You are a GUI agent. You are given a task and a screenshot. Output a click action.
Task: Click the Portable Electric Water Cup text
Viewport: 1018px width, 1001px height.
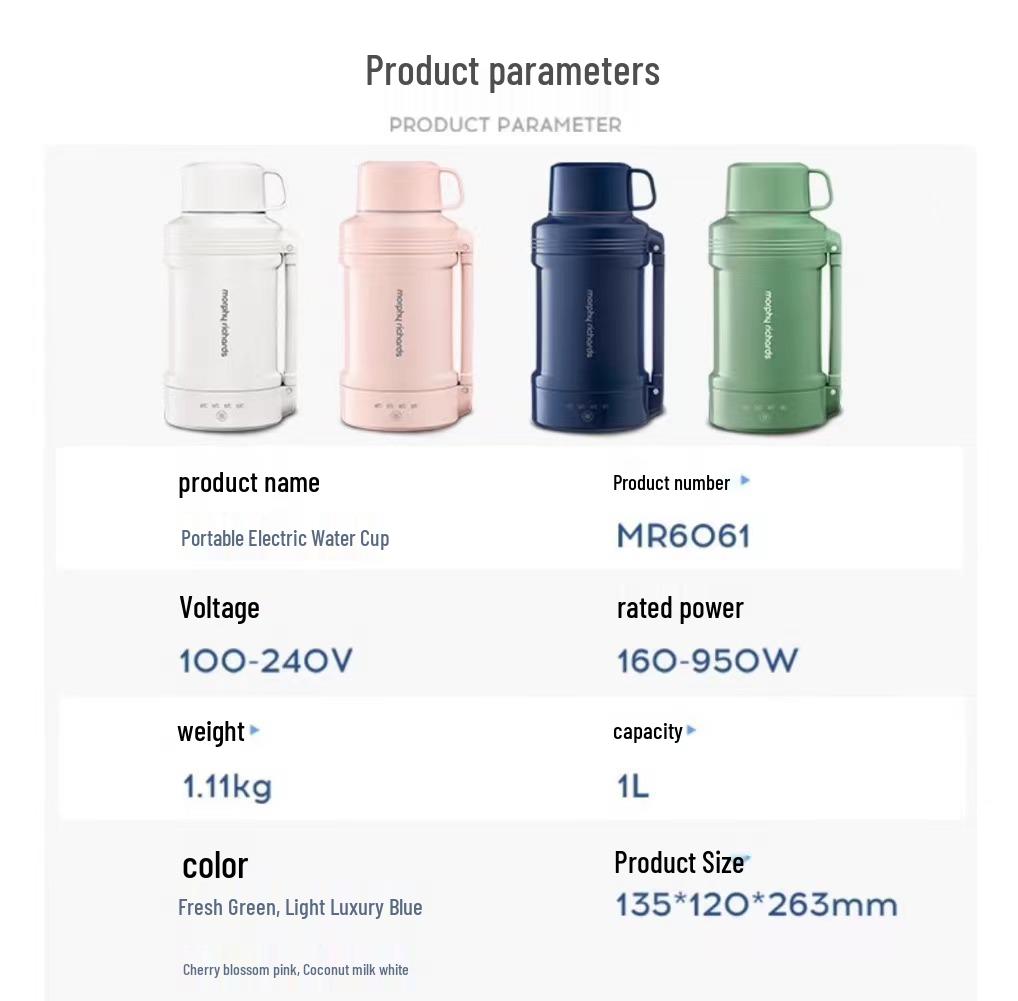285,538
